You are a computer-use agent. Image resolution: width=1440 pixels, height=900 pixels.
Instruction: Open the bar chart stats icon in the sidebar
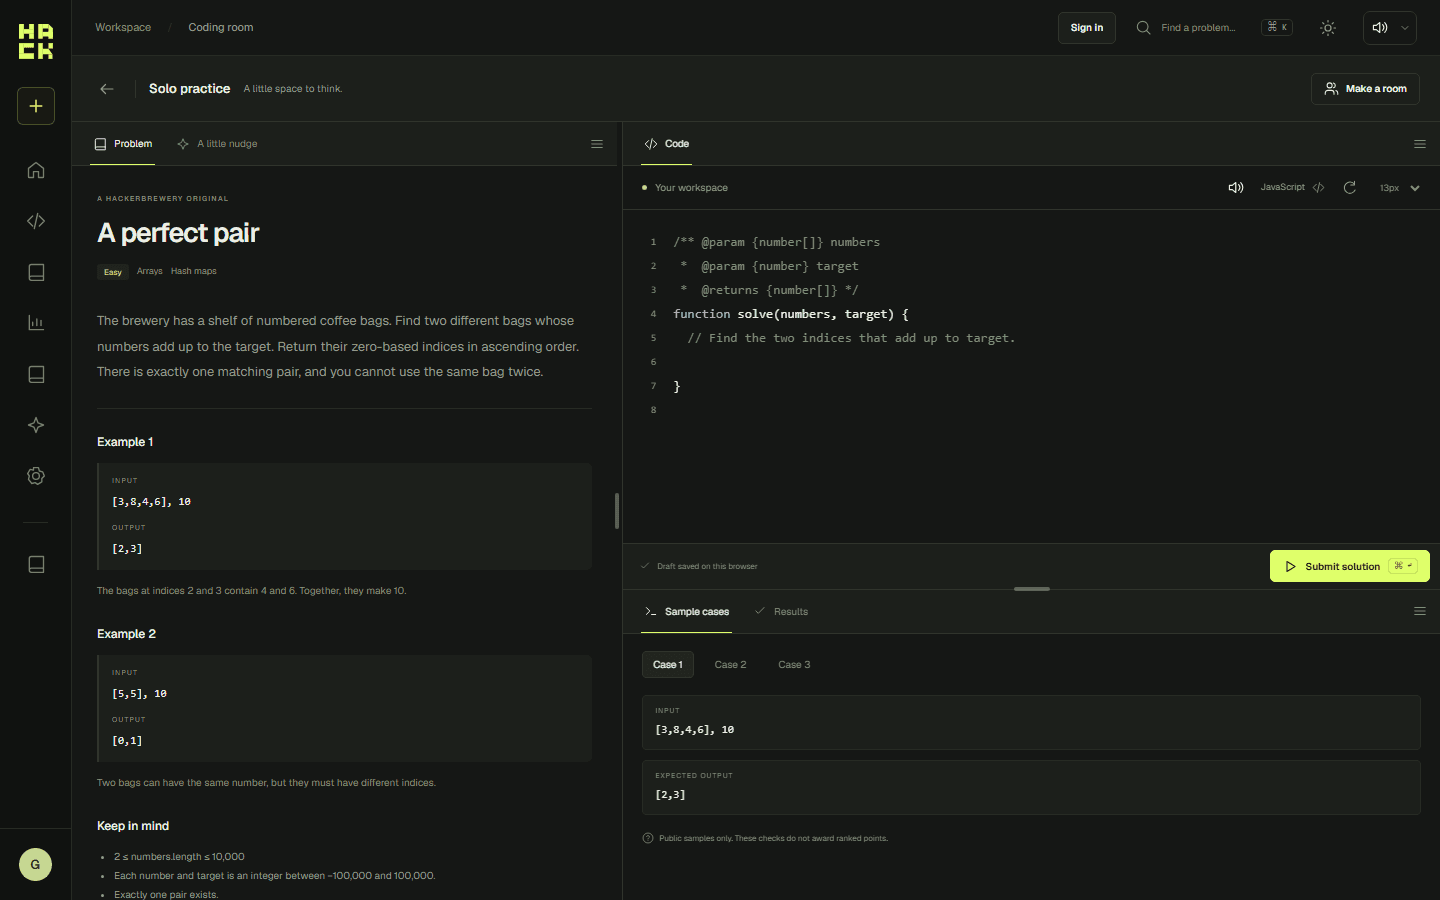(36, 323)
